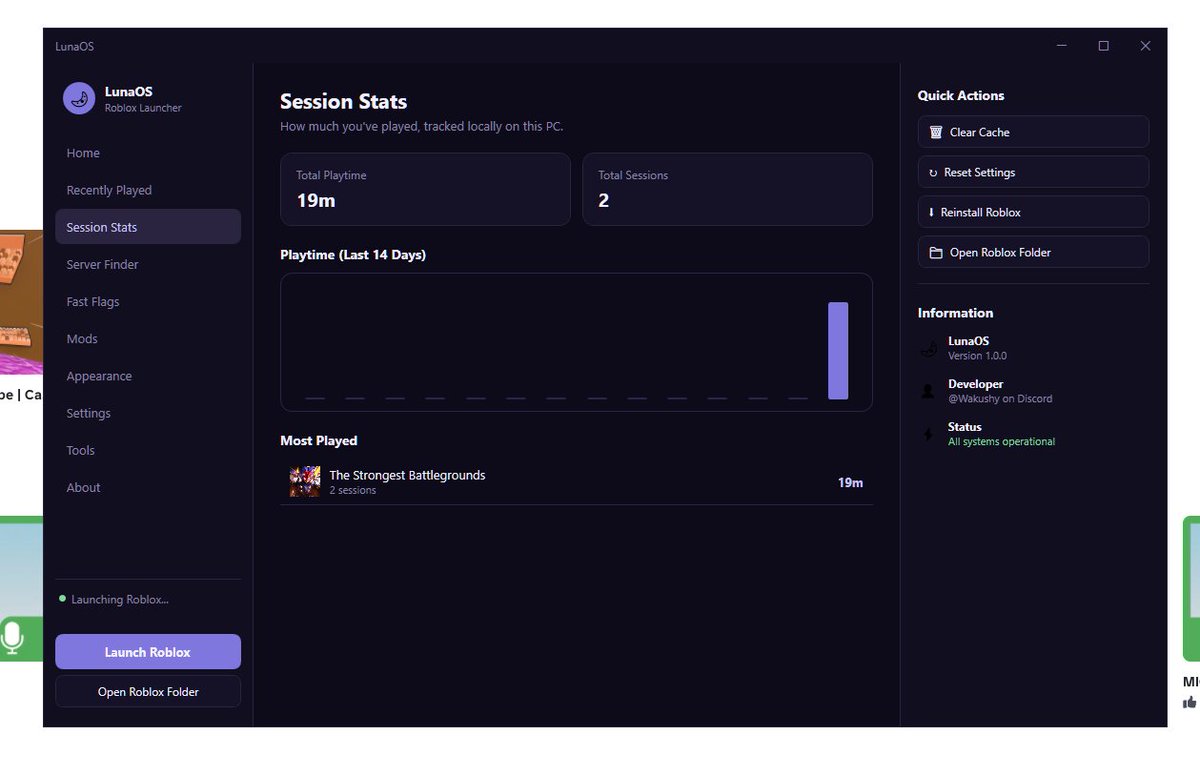Click the folder icon in Quick Actions
This screenshot has height=776, width=1200.
tap(936, 253)
